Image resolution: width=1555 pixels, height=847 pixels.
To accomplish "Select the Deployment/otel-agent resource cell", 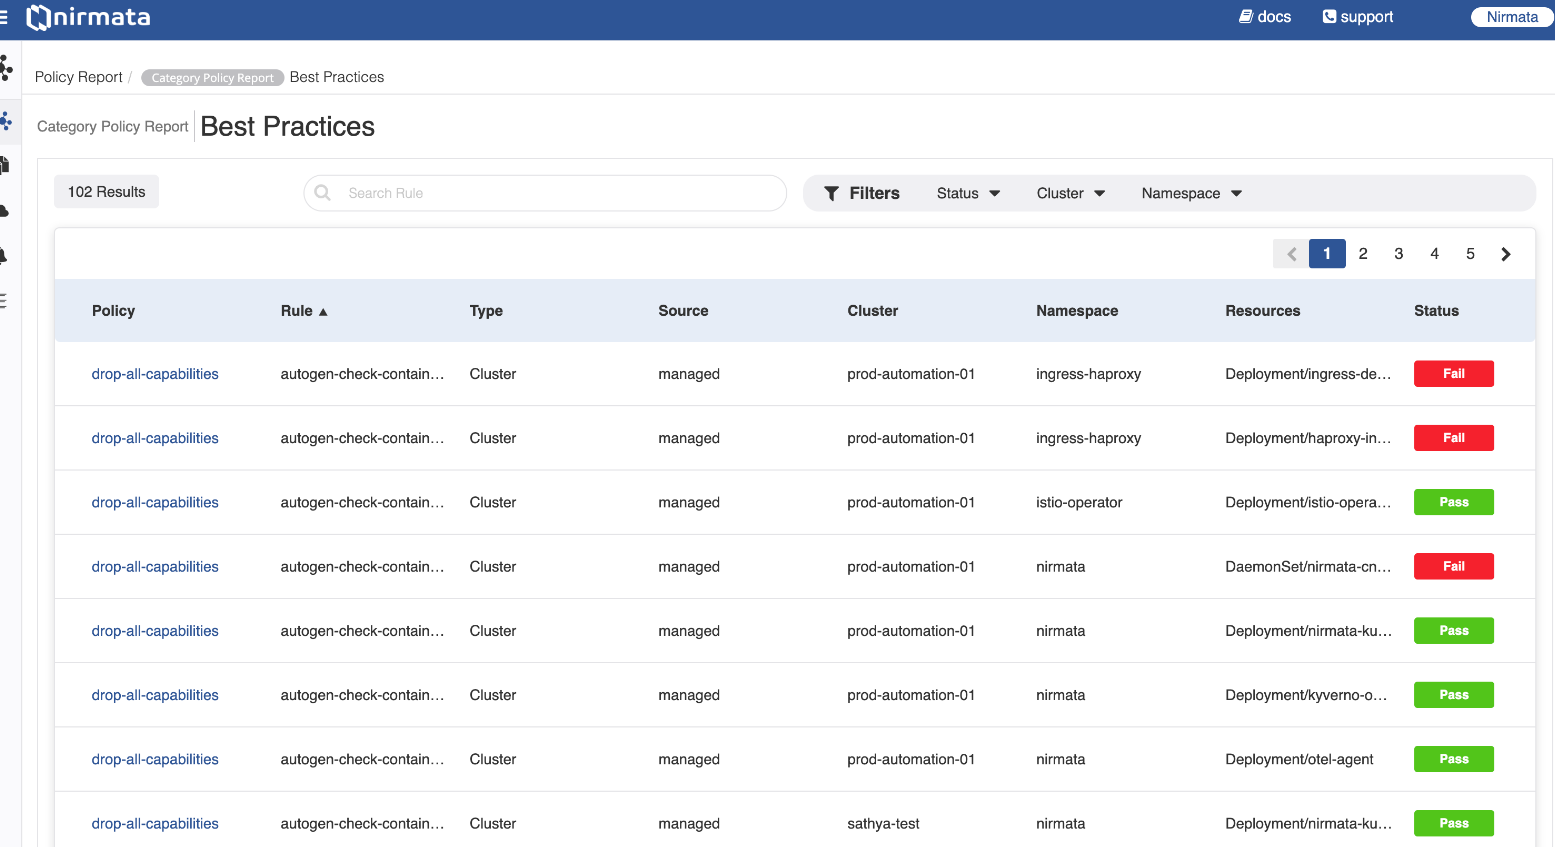I will pyautogui.click(x=1299, y=760).
